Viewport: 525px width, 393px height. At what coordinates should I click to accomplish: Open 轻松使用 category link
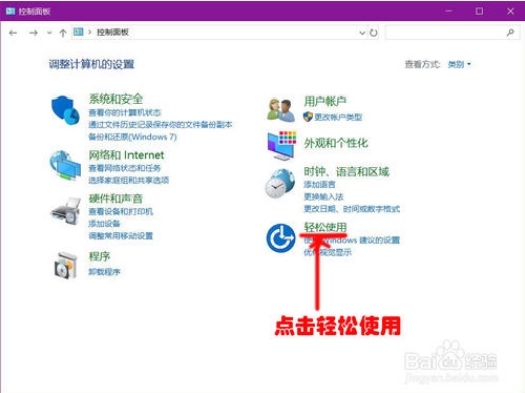pyautogui.click(x=325, y=227)
